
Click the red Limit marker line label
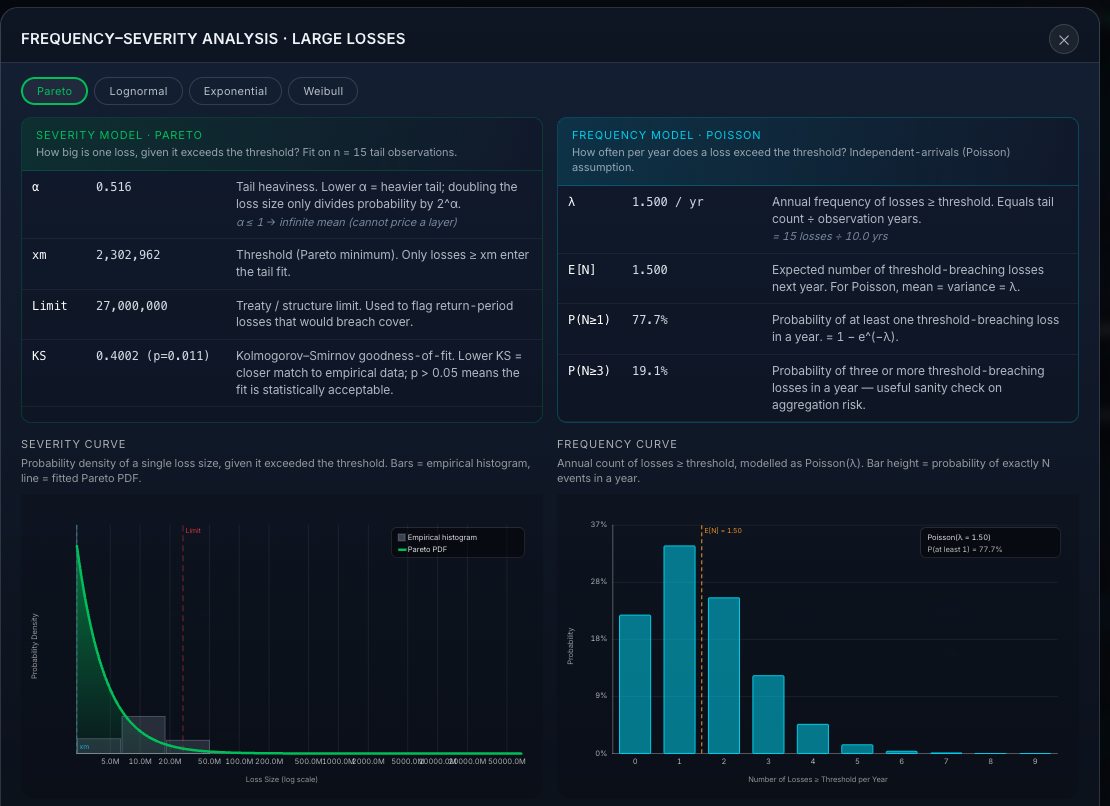click(x=193, y=531)
